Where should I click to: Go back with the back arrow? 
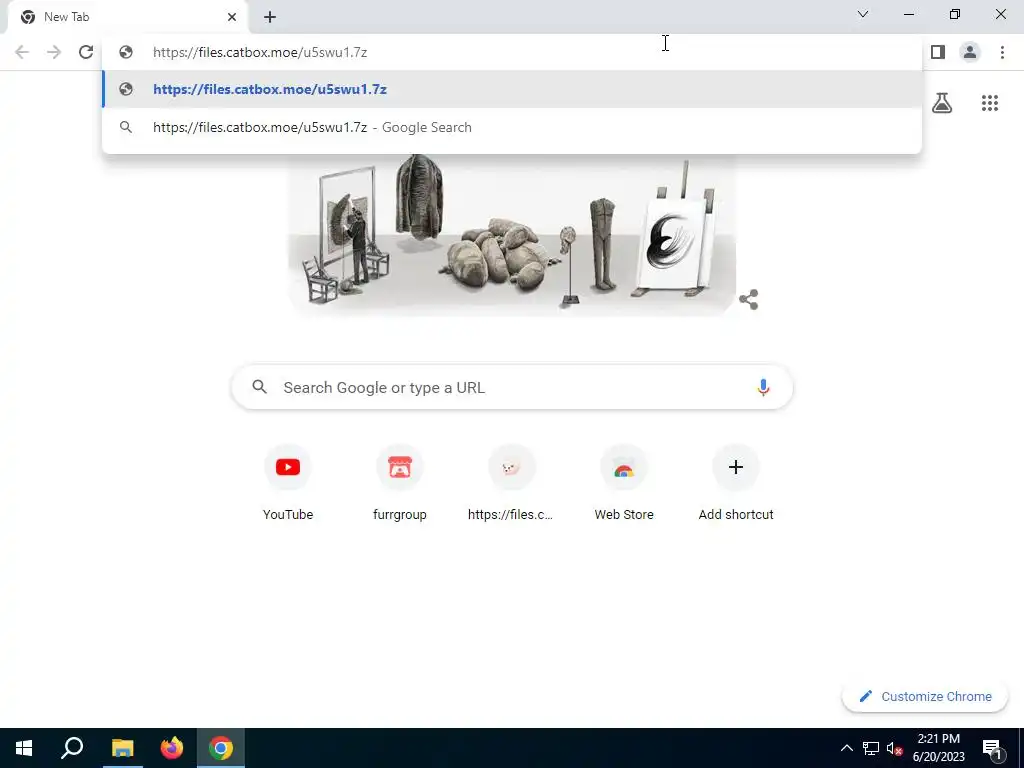[22, 52]
